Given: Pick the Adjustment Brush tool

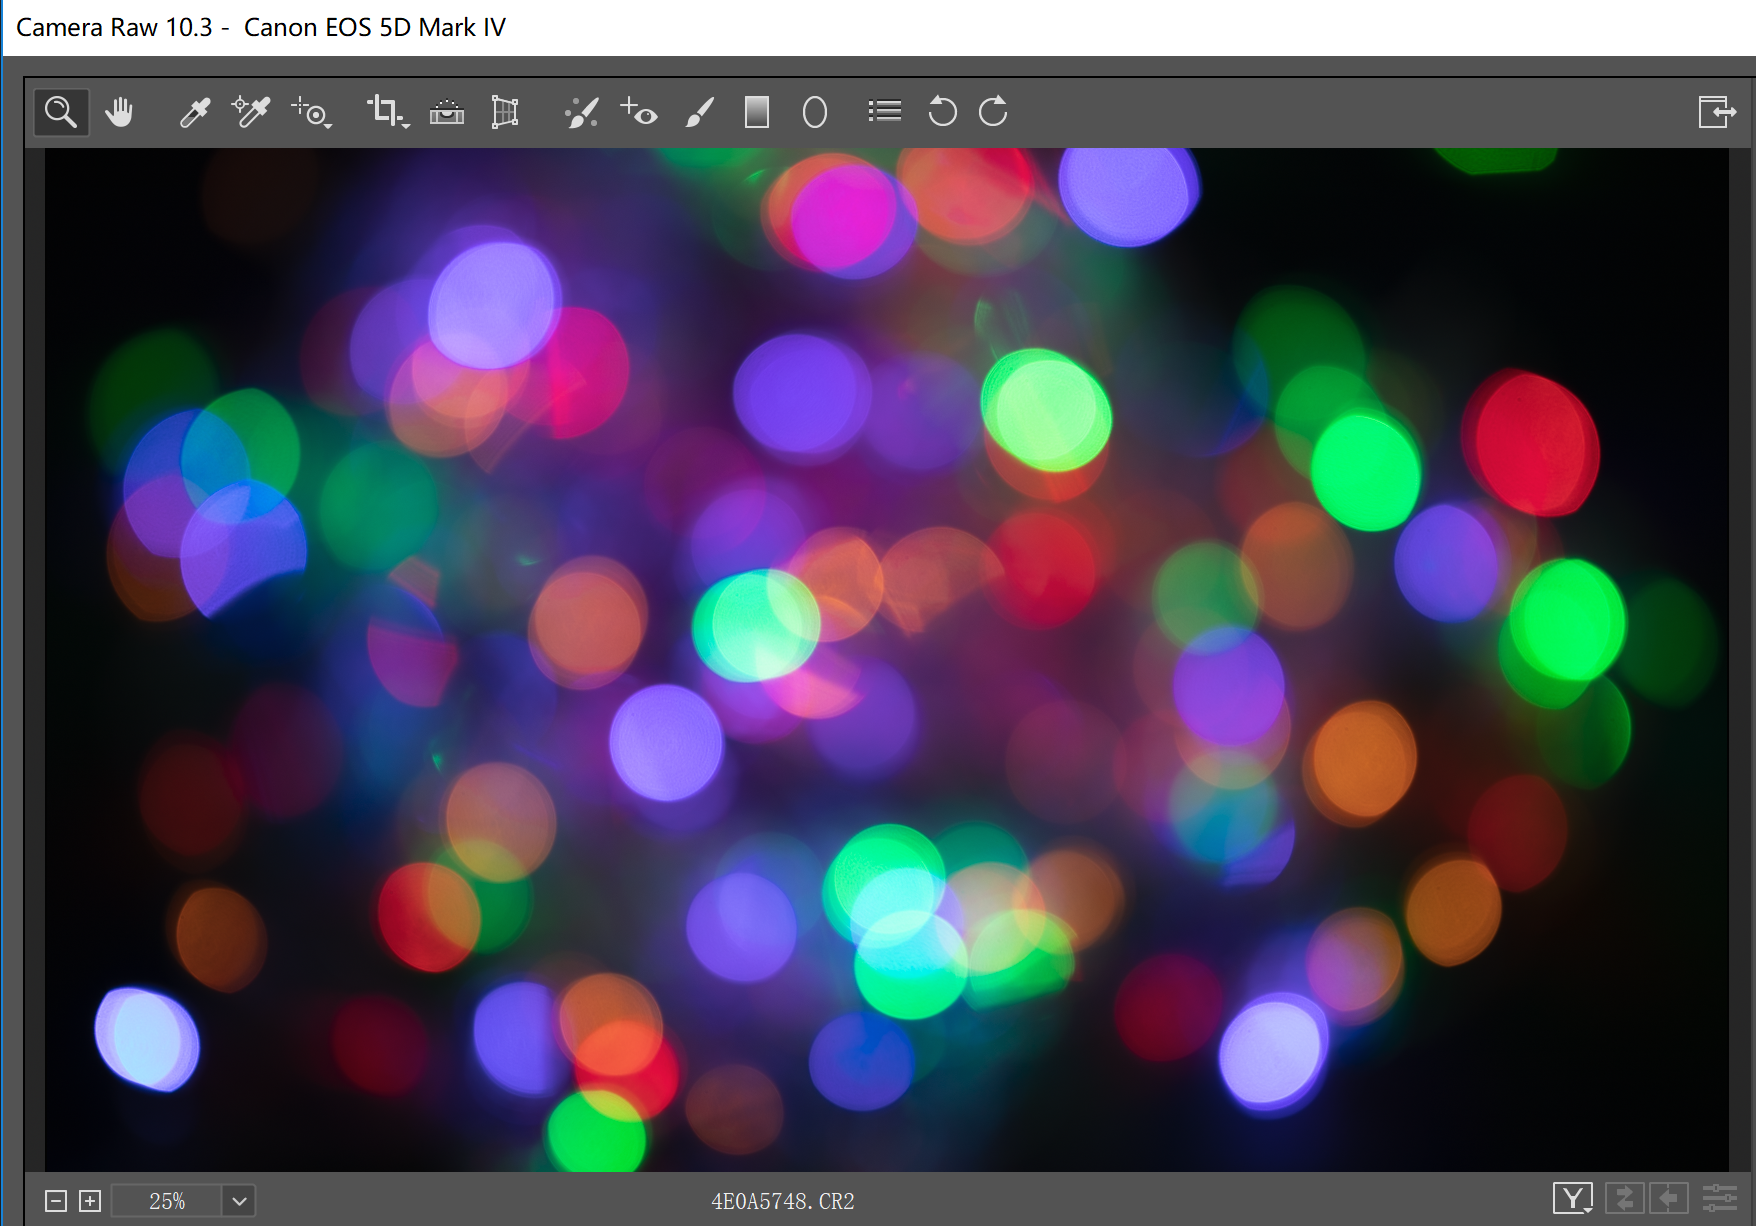Looking at the screenshot, I should coord(700,112).
